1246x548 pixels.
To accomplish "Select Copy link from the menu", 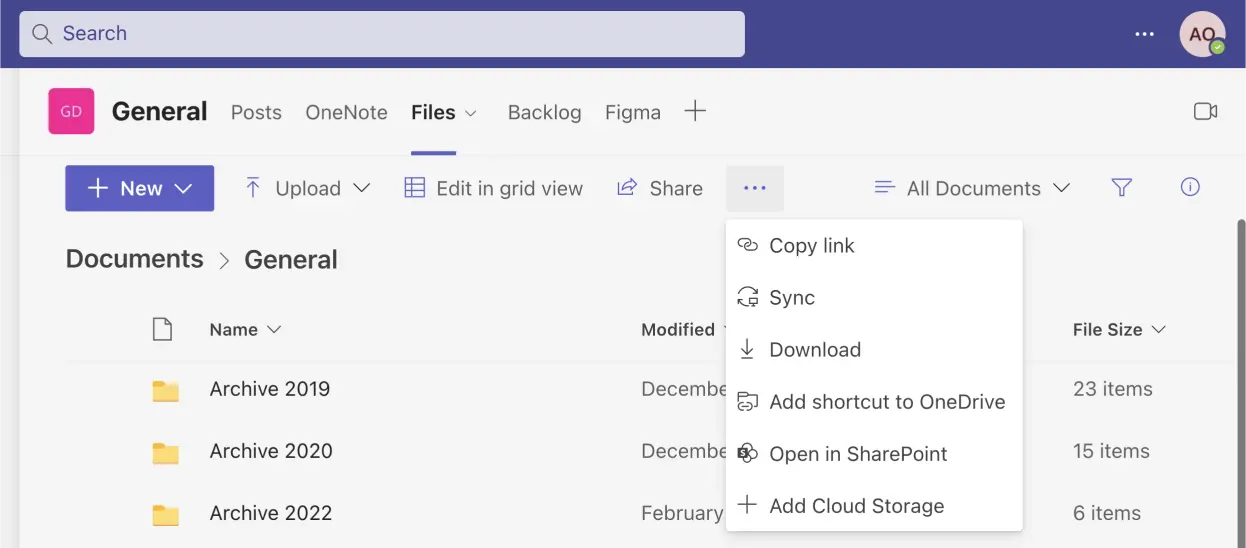I will pyautogui.click(x=811, y=246).
